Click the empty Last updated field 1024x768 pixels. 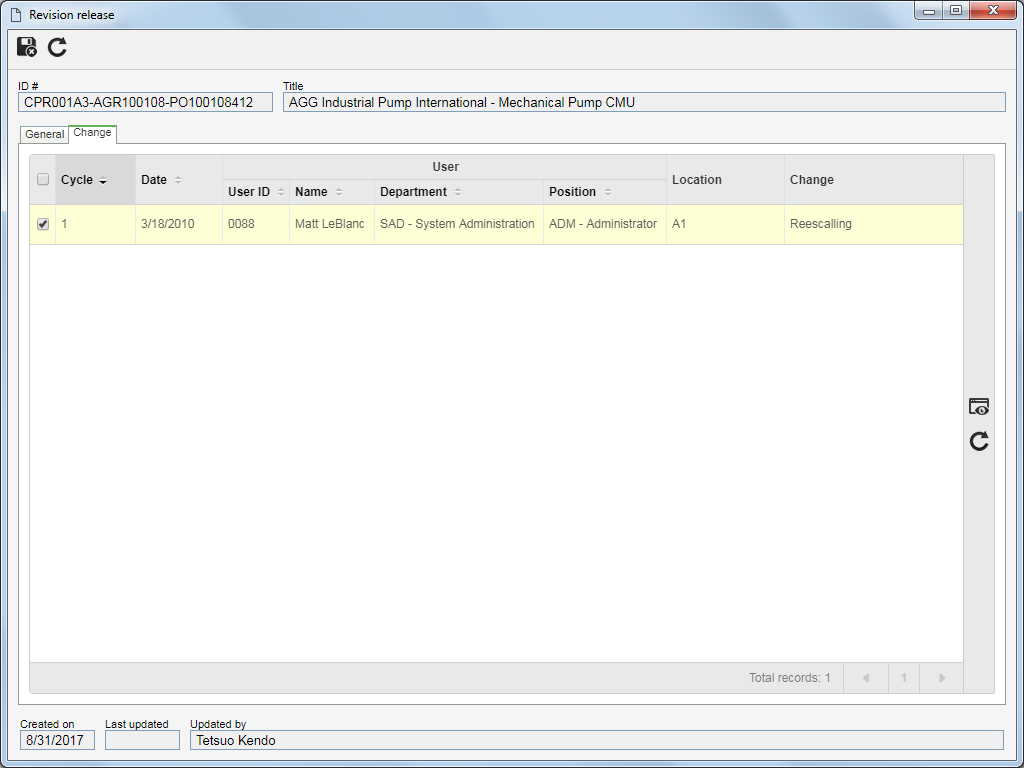click(x=142, y=740)
